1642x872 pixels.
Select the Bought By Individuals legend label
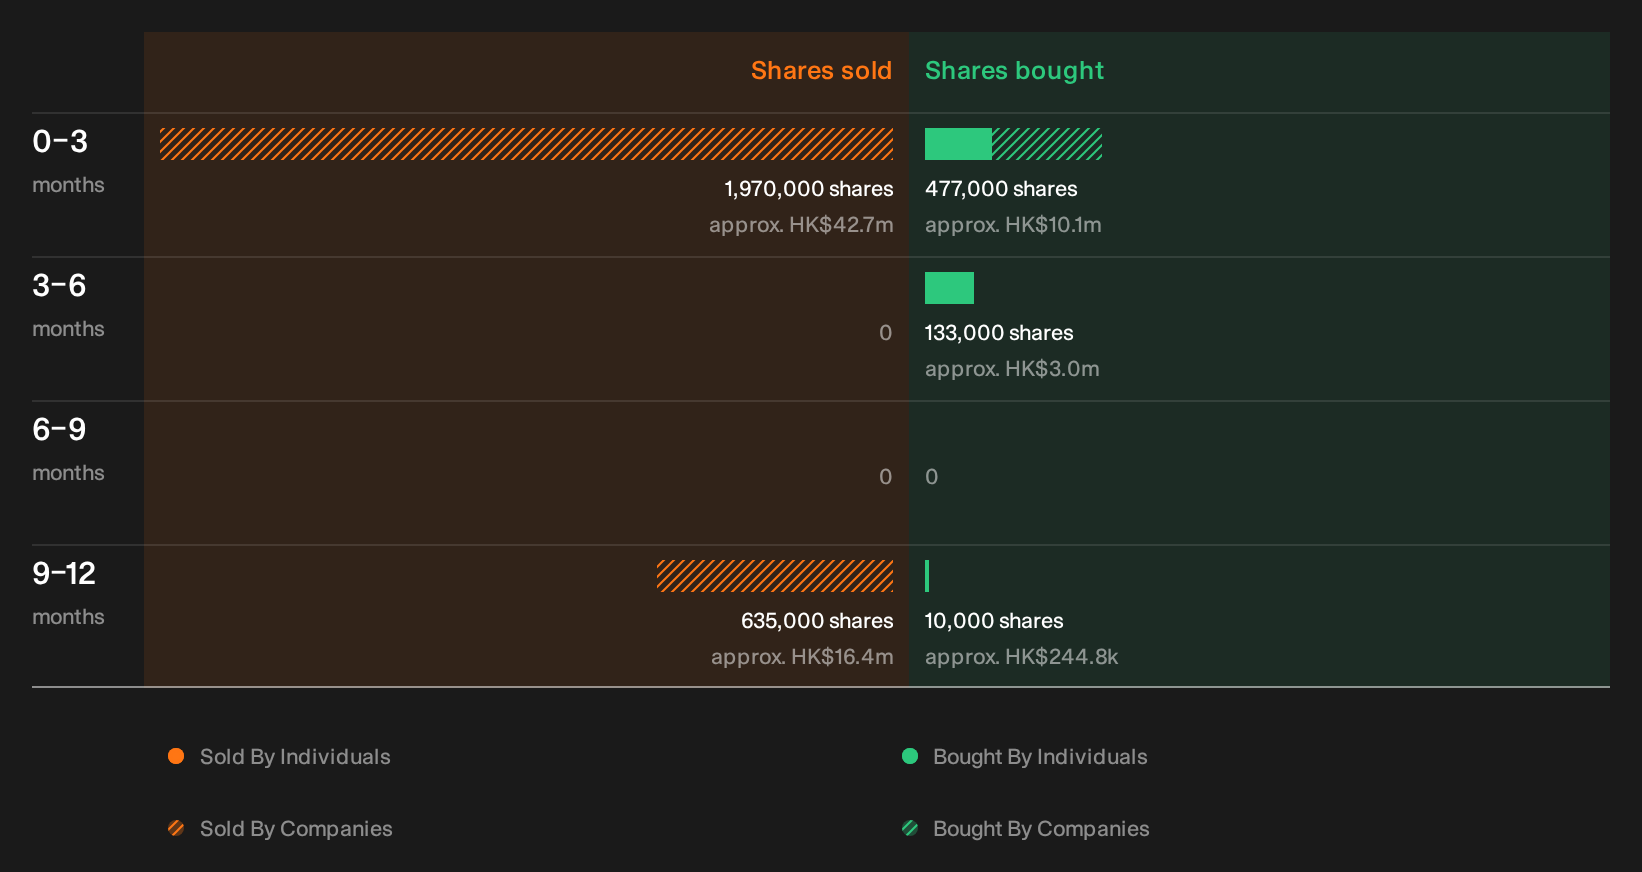pyautogui.click(x=1040, y=757)
